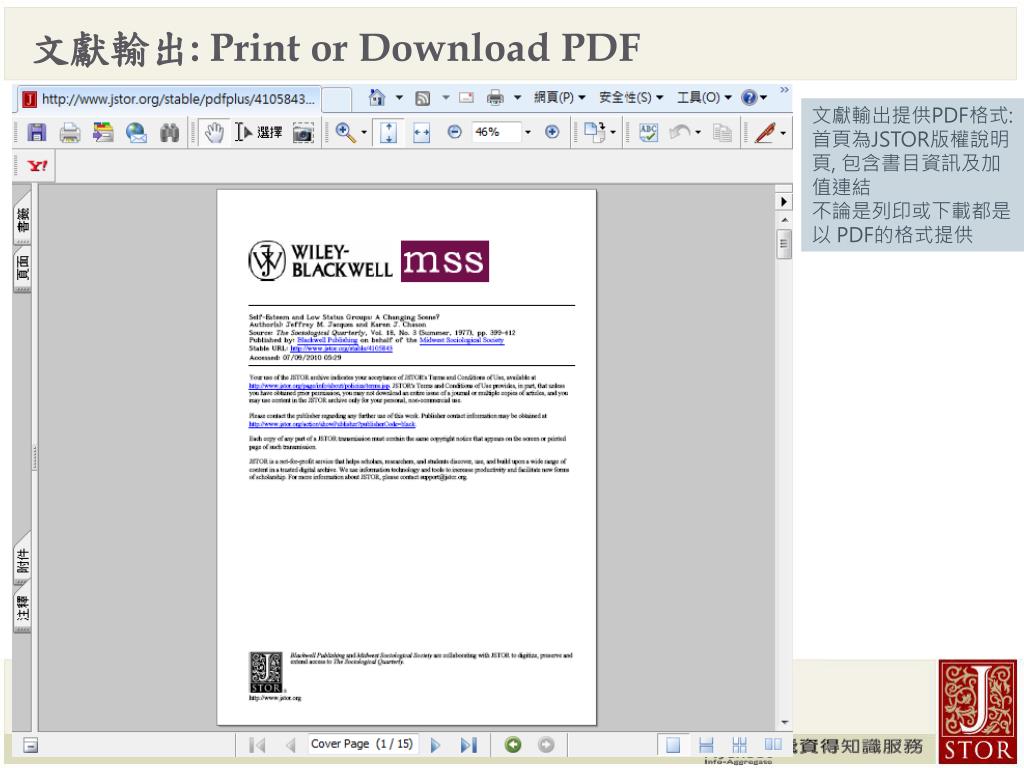Switch to continuous page layout

706,744
